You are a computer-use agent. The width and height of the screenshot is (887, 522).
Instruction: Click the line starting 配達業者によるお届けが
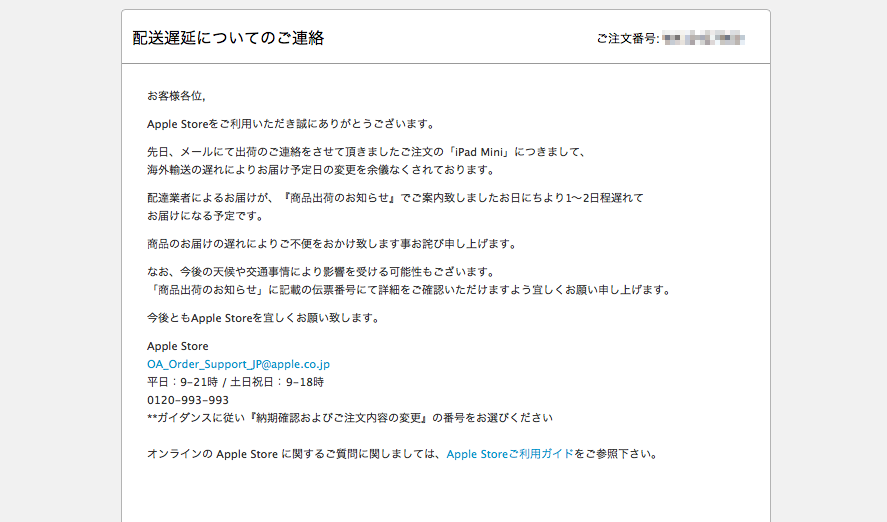(395, 198)
